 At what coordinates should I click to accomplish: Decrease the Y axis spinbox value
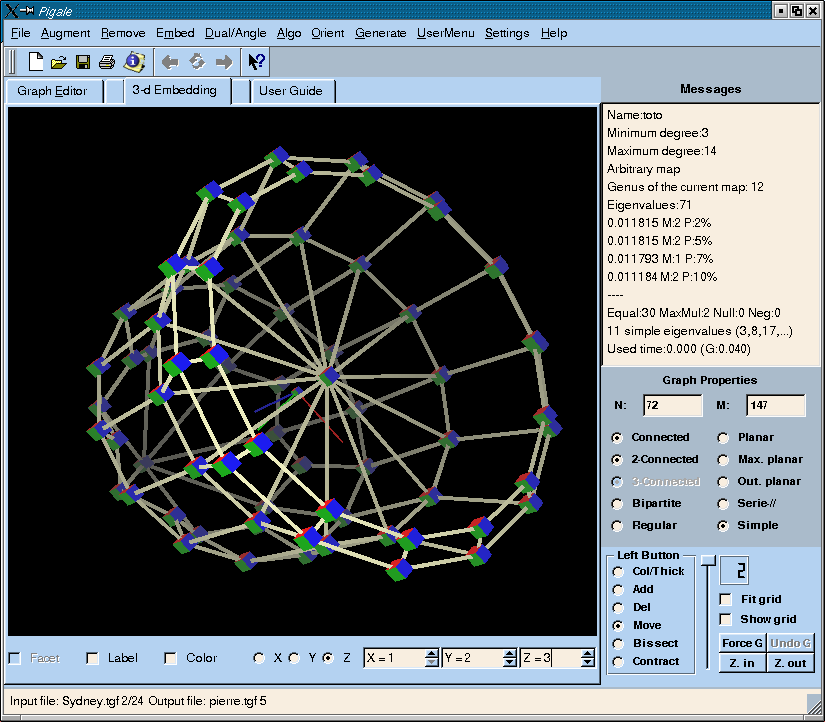(509, 663)
